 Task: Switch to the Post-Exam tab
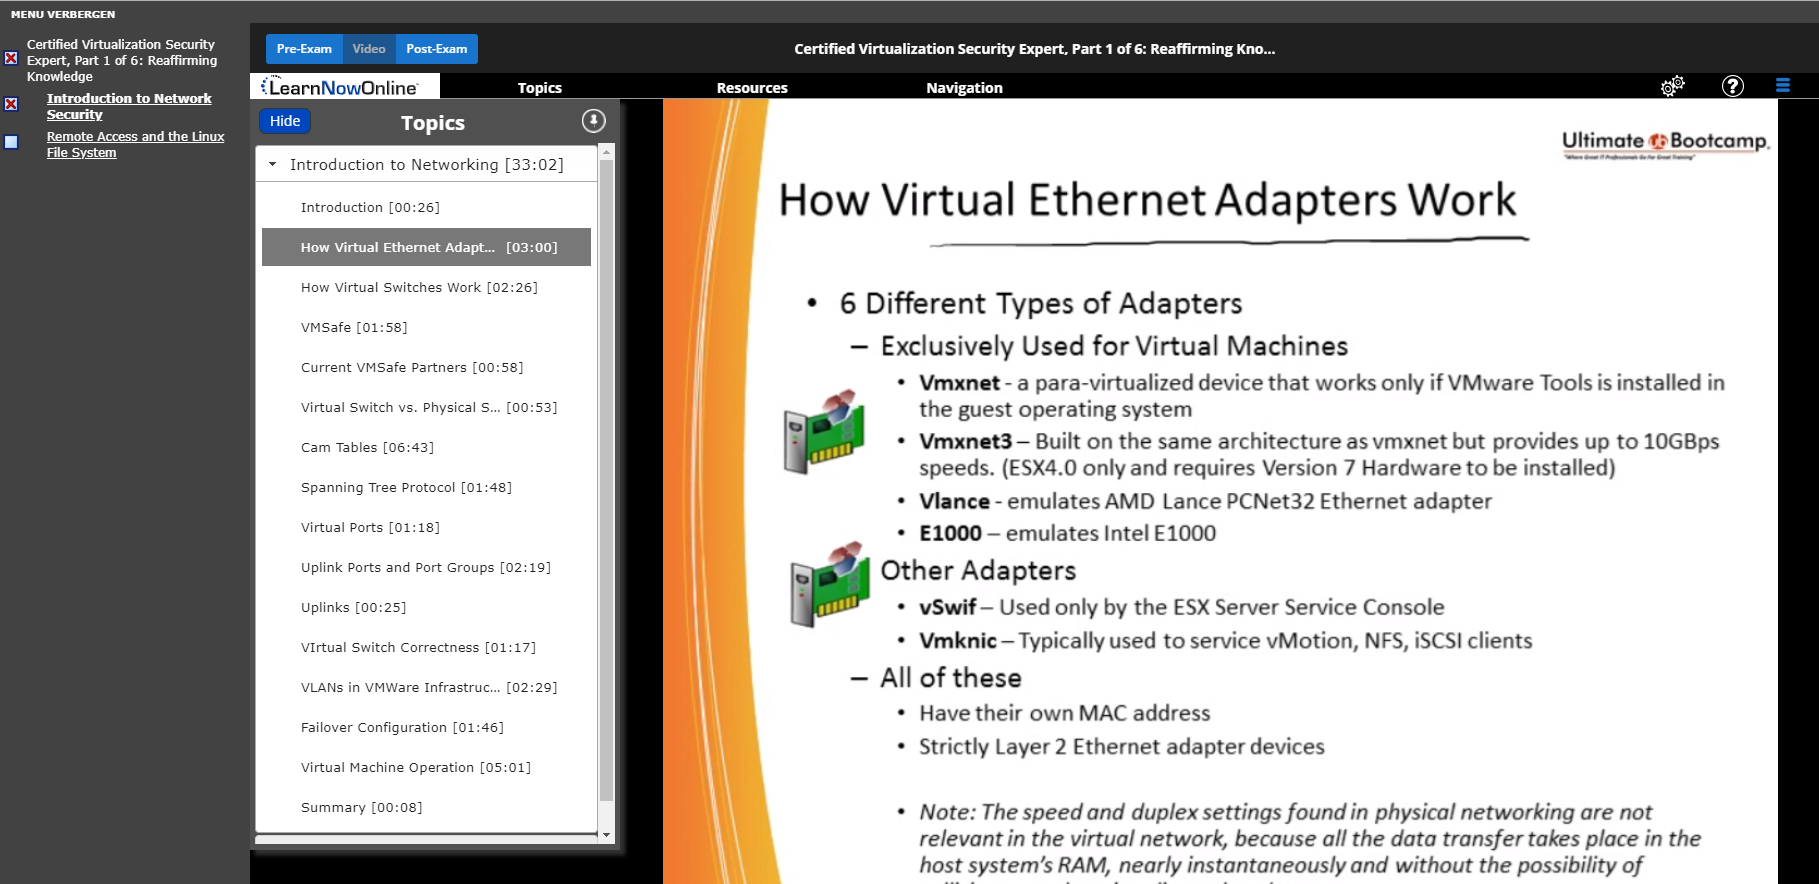pos(437,49)
